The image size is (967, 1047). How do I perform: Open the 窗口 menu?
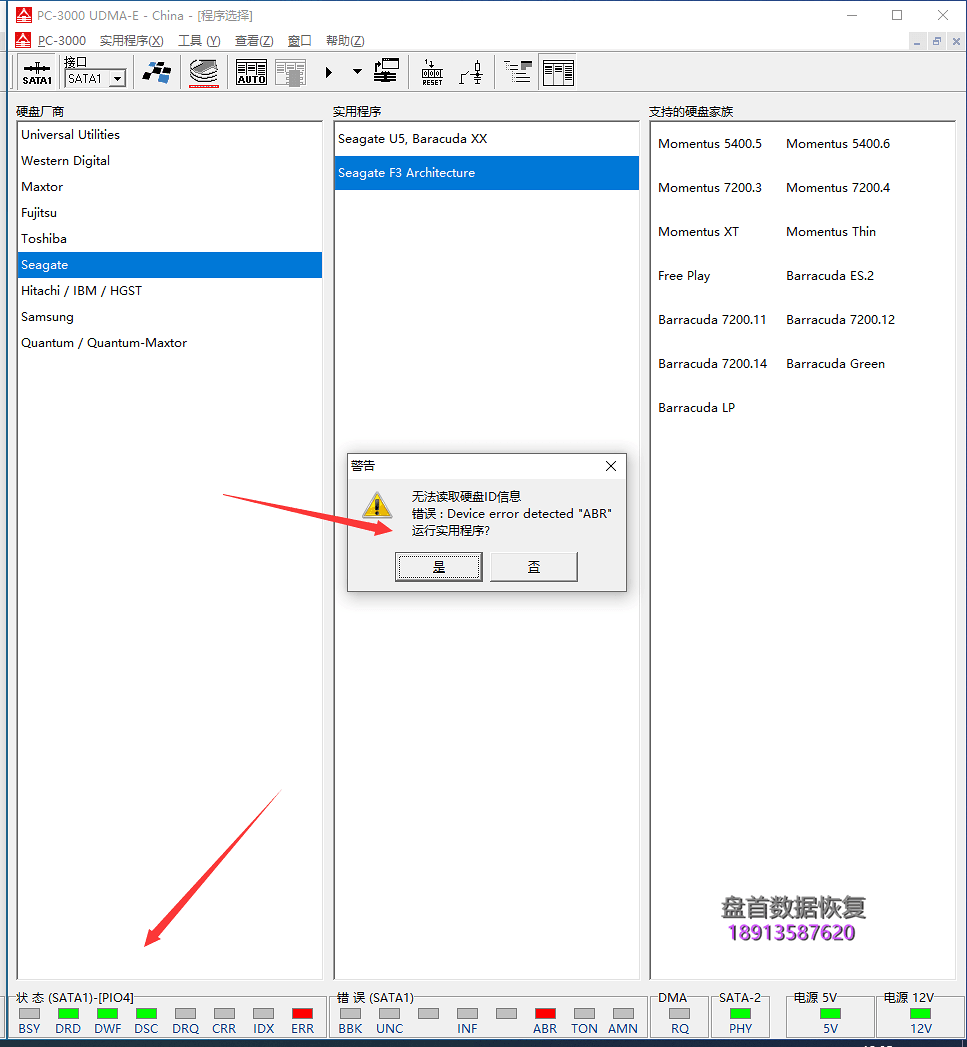299,41
